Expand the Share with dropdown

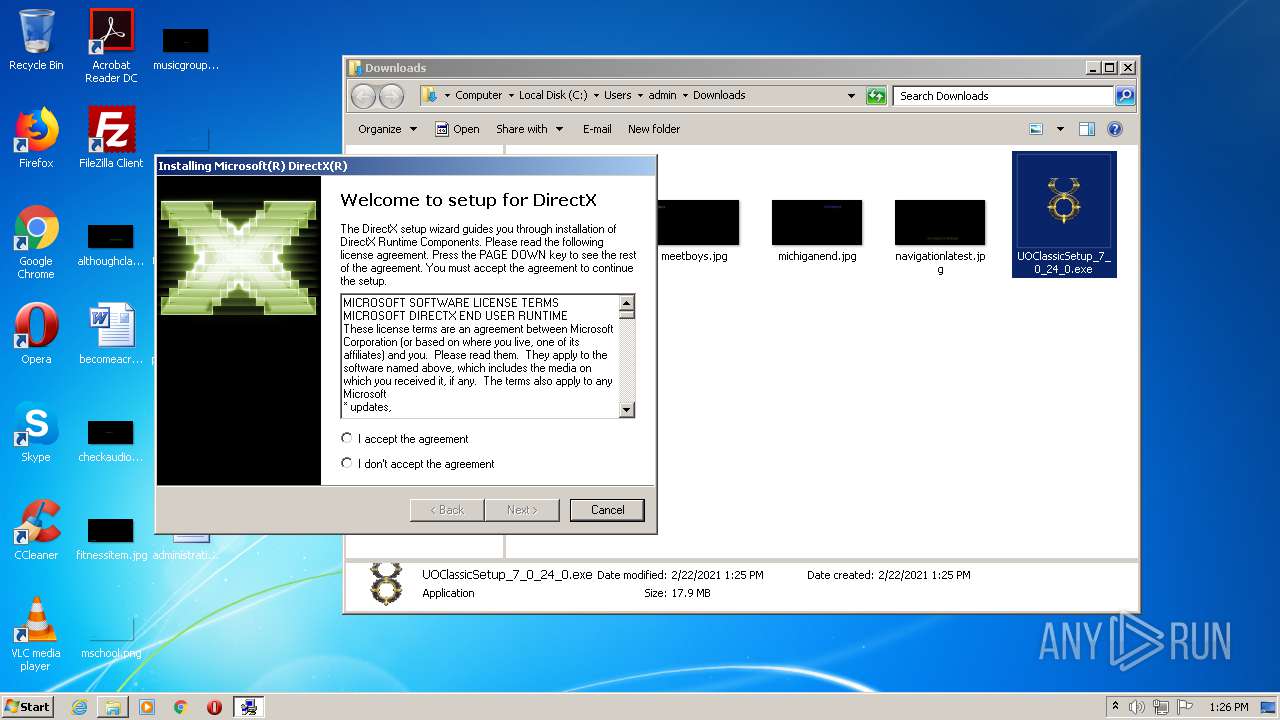coord(530,129)
